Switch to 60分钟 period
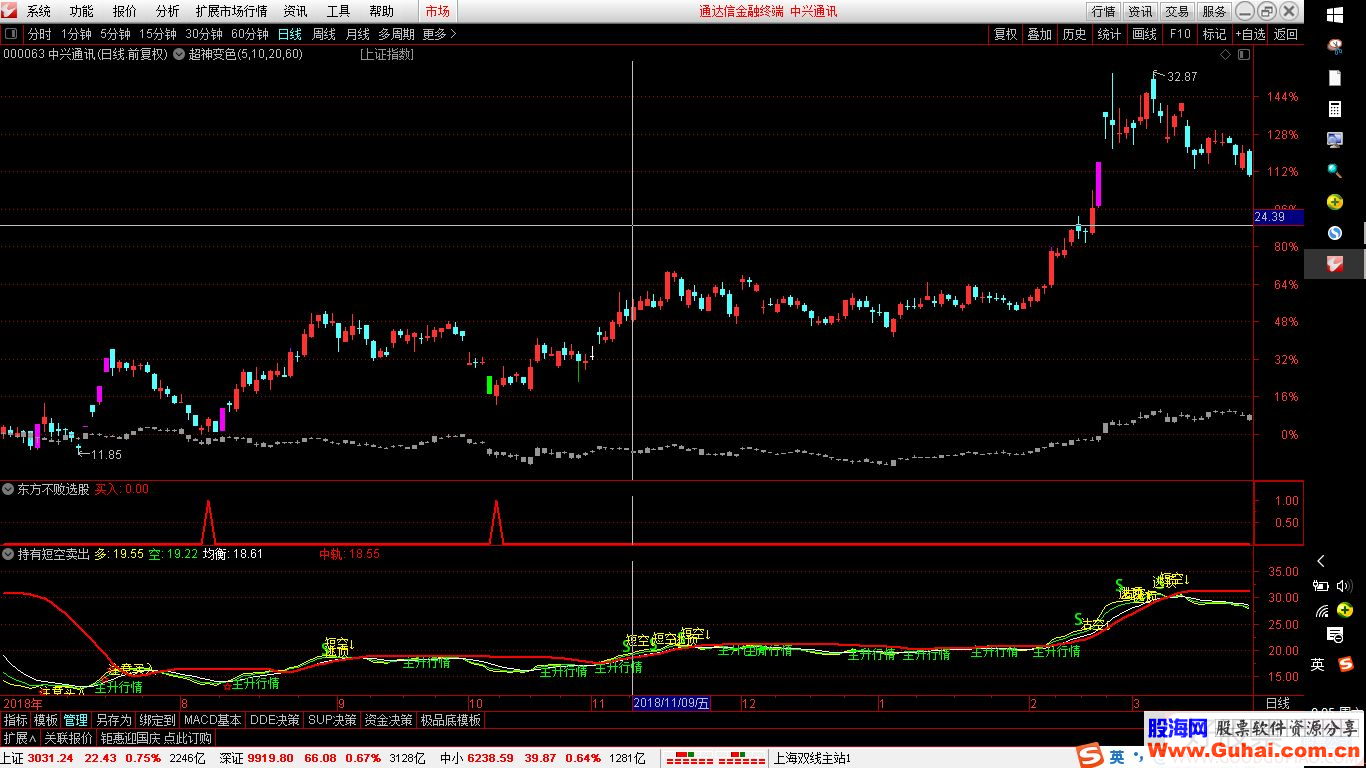This screenshot has height=768, width=1366. [249, 33]
